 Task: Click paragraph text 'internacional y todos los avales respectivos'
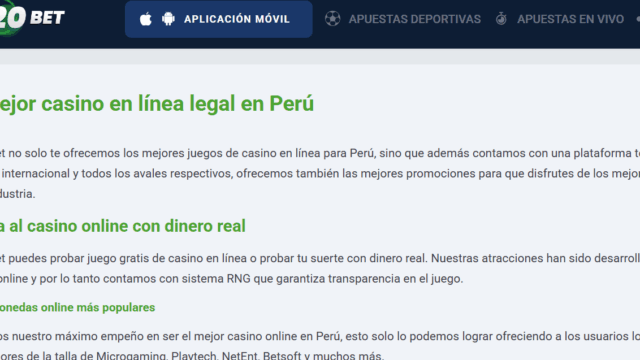tap(117, 173)
